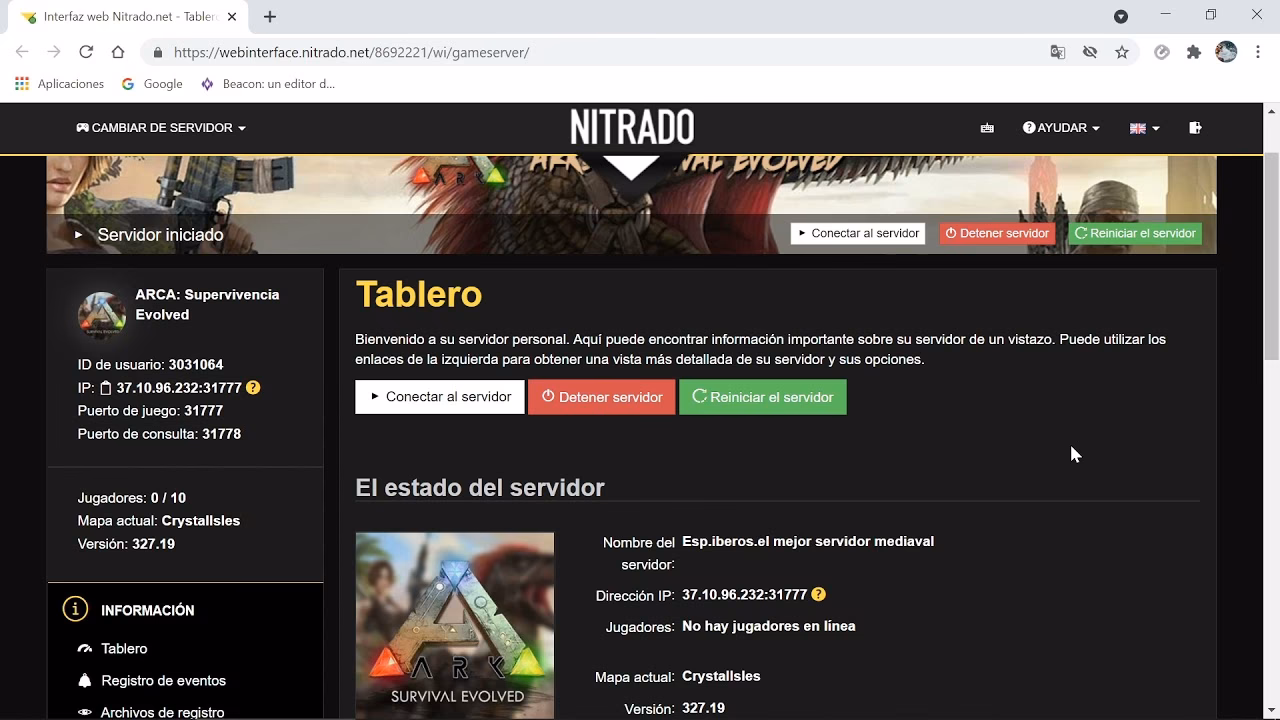This screenshot has height=720, width=1280.
Task: Click the help icon beside Dirección IP
Action: coord(818,594)
